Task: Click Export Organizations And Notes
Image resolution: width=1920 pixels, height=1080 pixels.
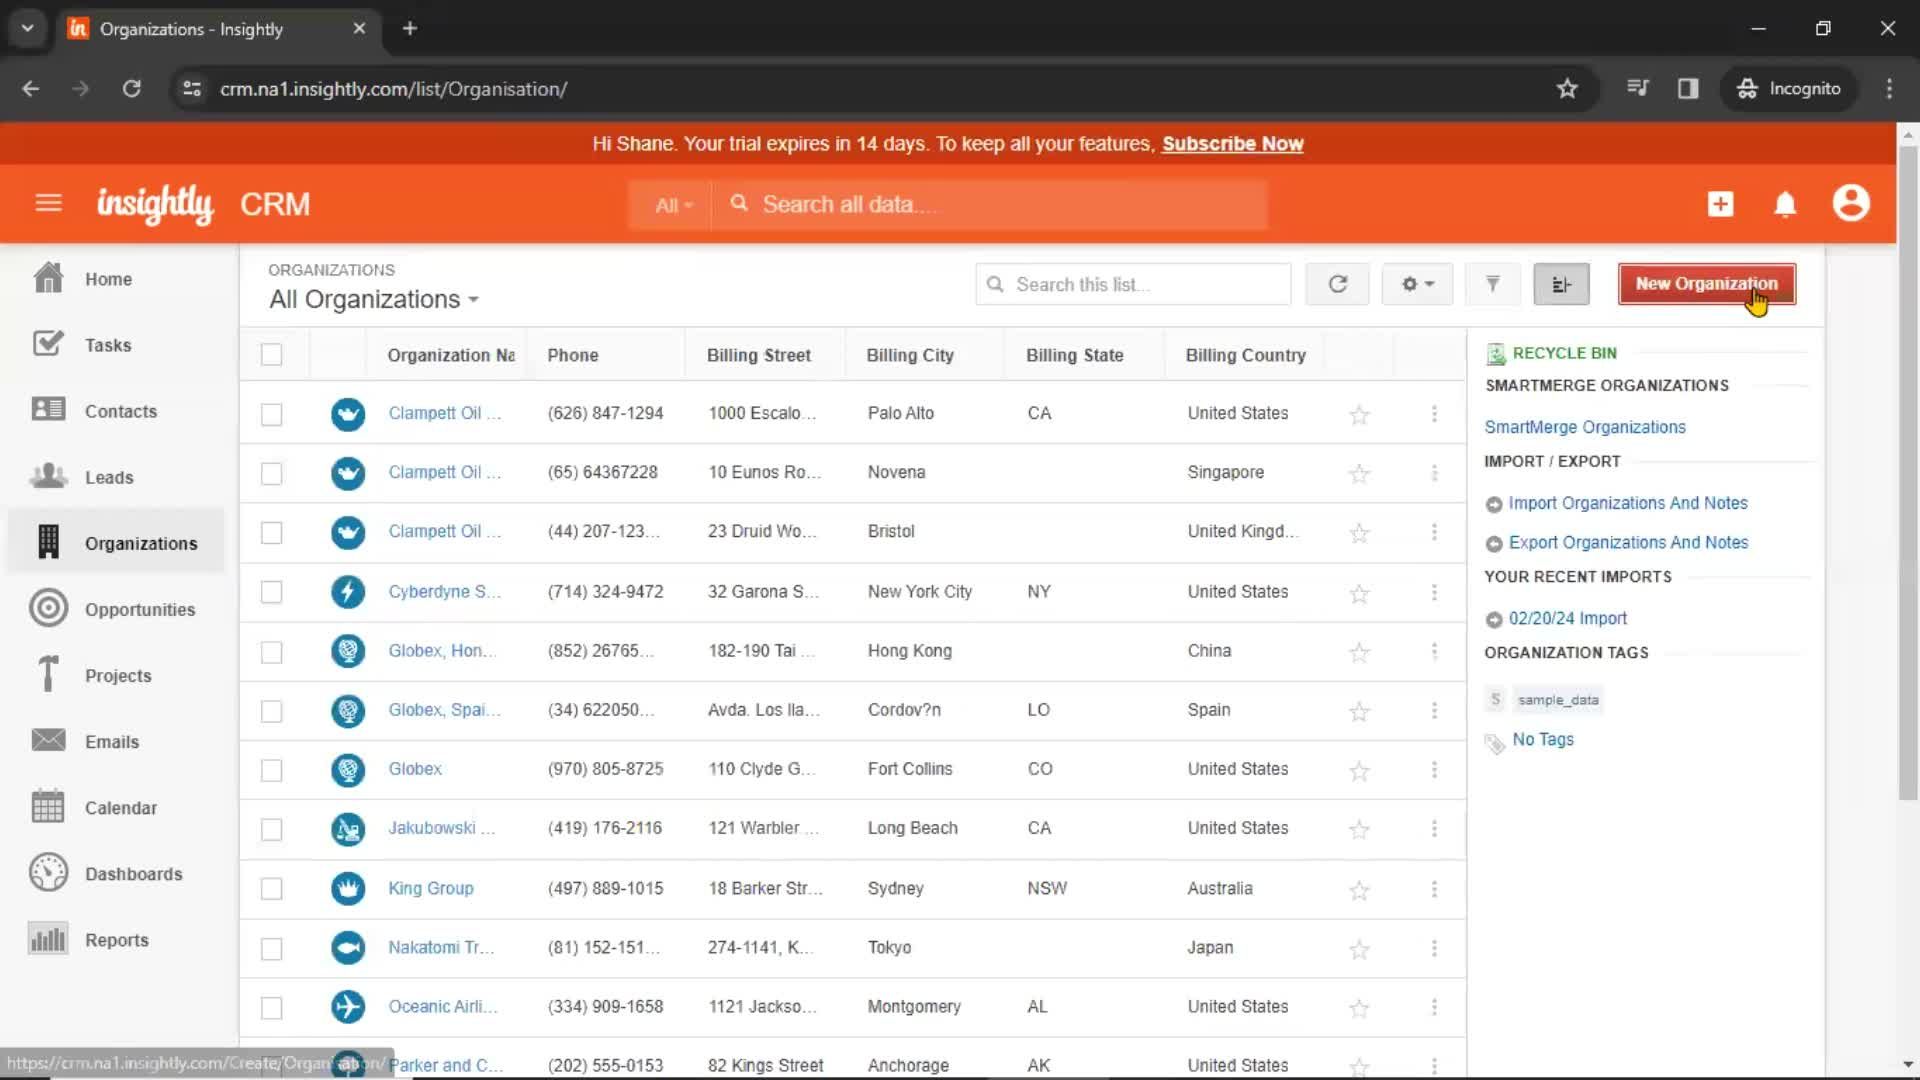Action: coord(1628,542)
